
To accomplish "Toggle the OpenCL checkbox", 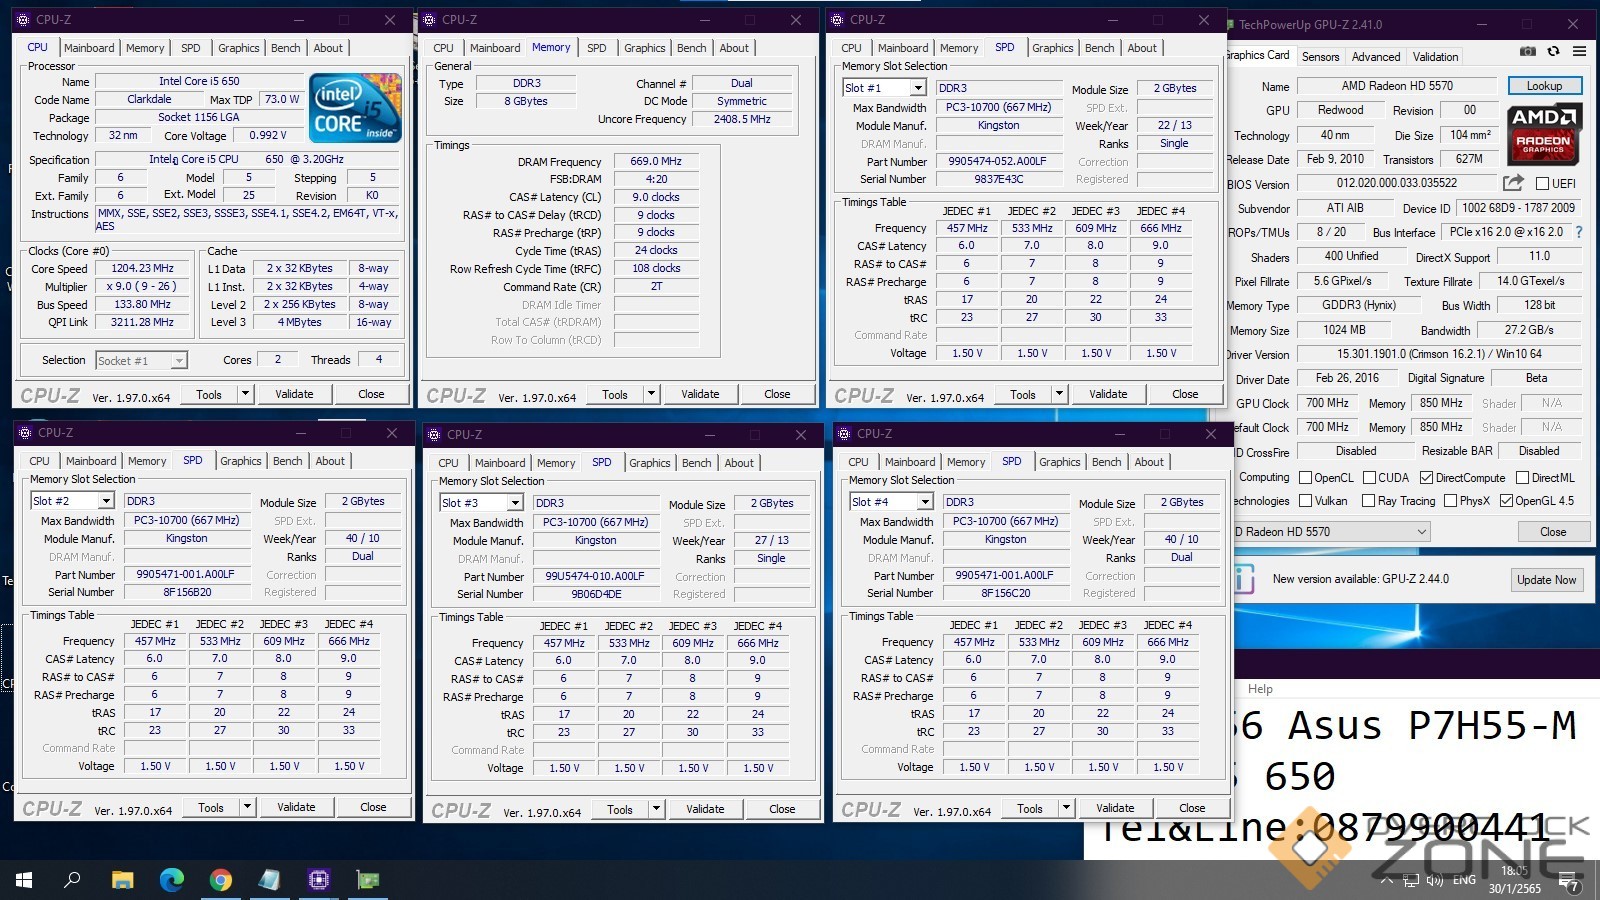I will click(x=1305, y=478).
